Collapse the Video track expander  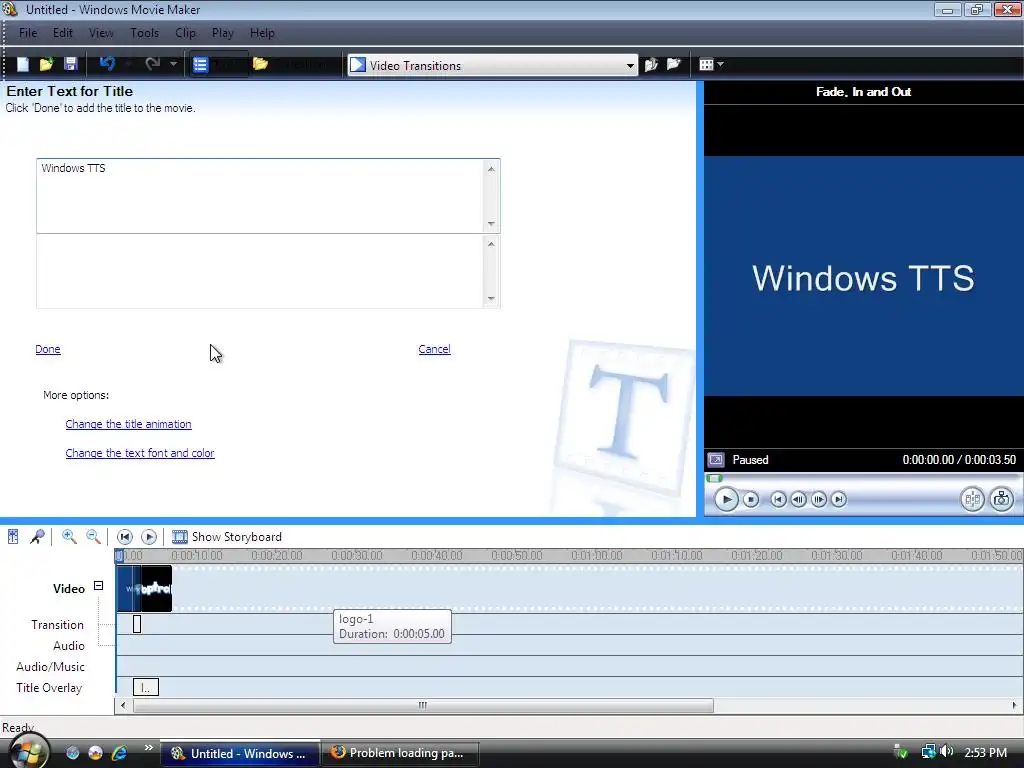coord(99,586)
